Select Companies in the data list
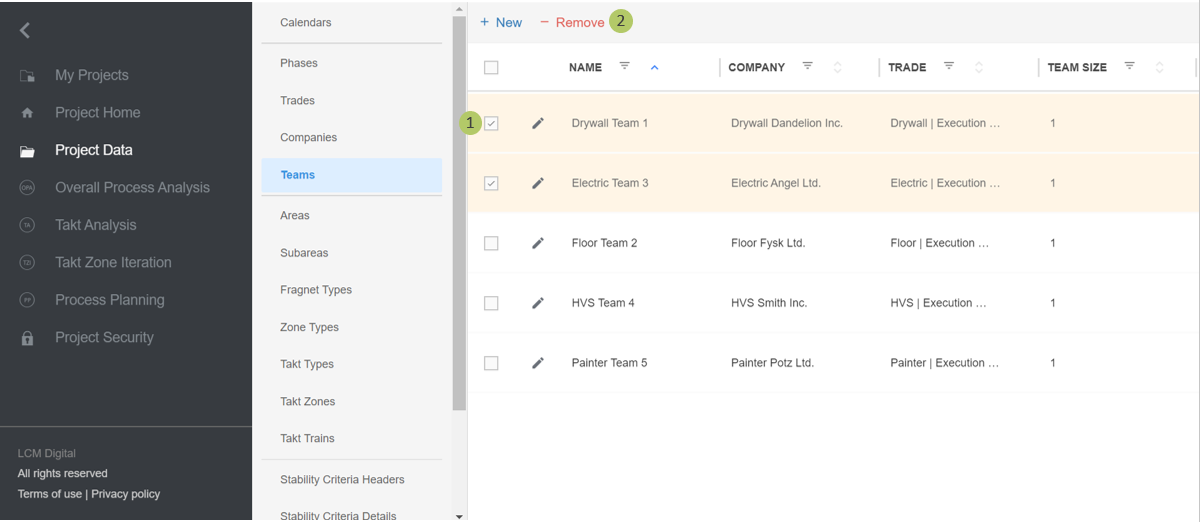 coord(308,138)
